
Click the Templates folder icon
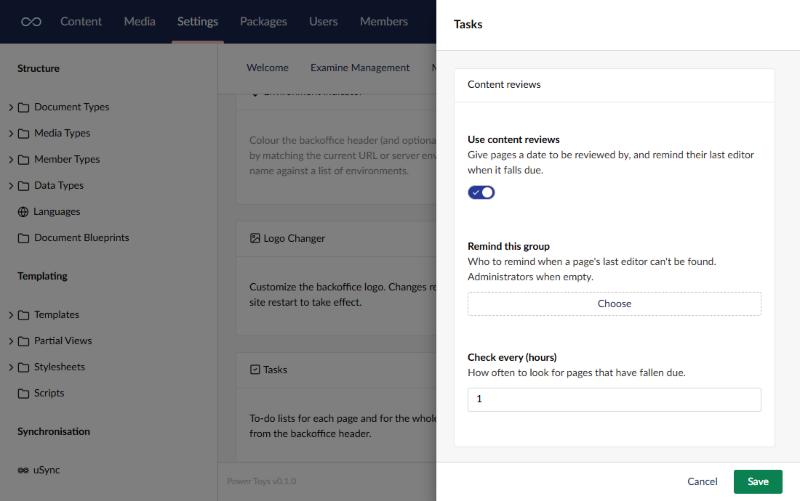tap(23, 315)
